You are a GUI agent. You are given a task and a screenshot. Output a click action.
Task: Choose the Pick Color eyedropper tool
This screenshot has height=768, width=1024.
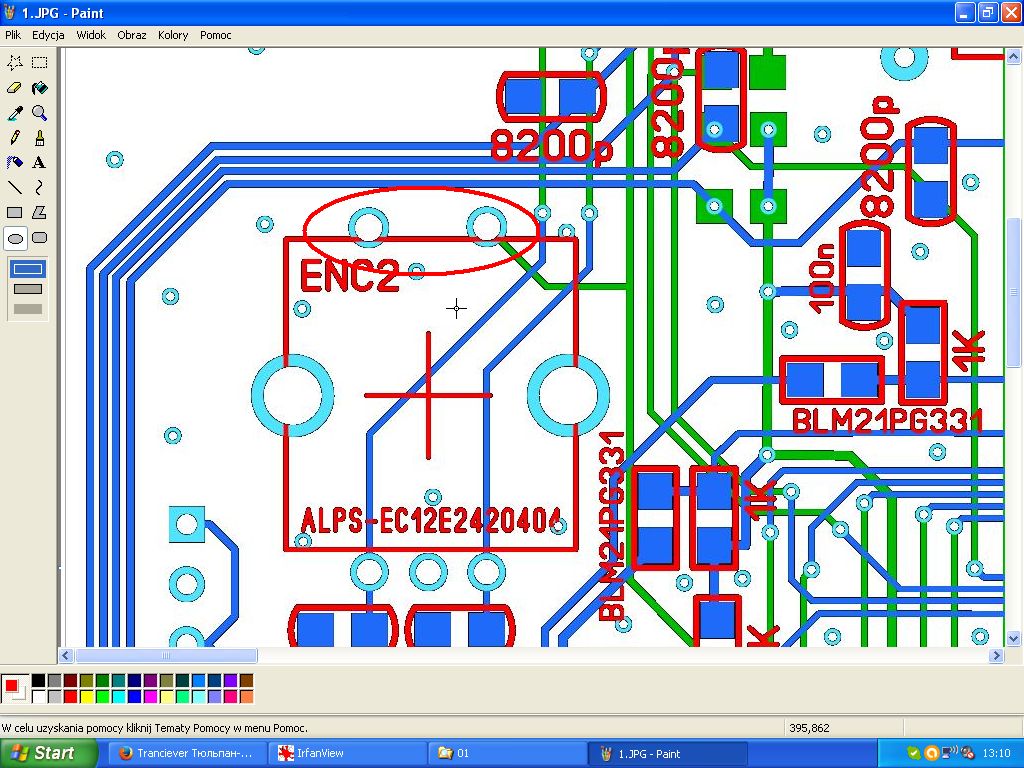pyautogui.click(x=15, y=113)
